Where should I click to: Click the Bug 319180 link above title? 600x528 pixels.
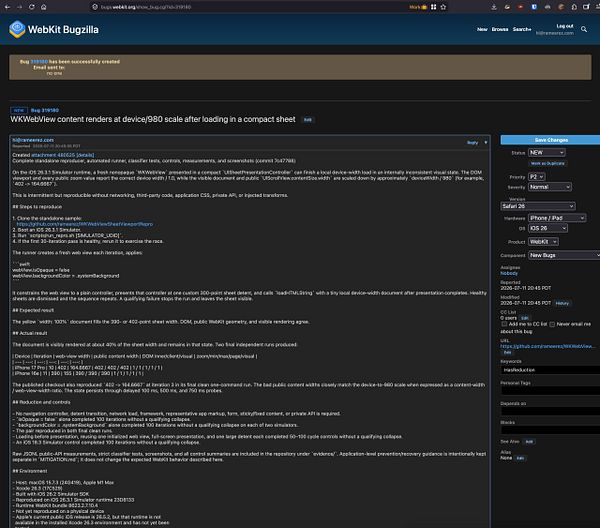point(45,110)
